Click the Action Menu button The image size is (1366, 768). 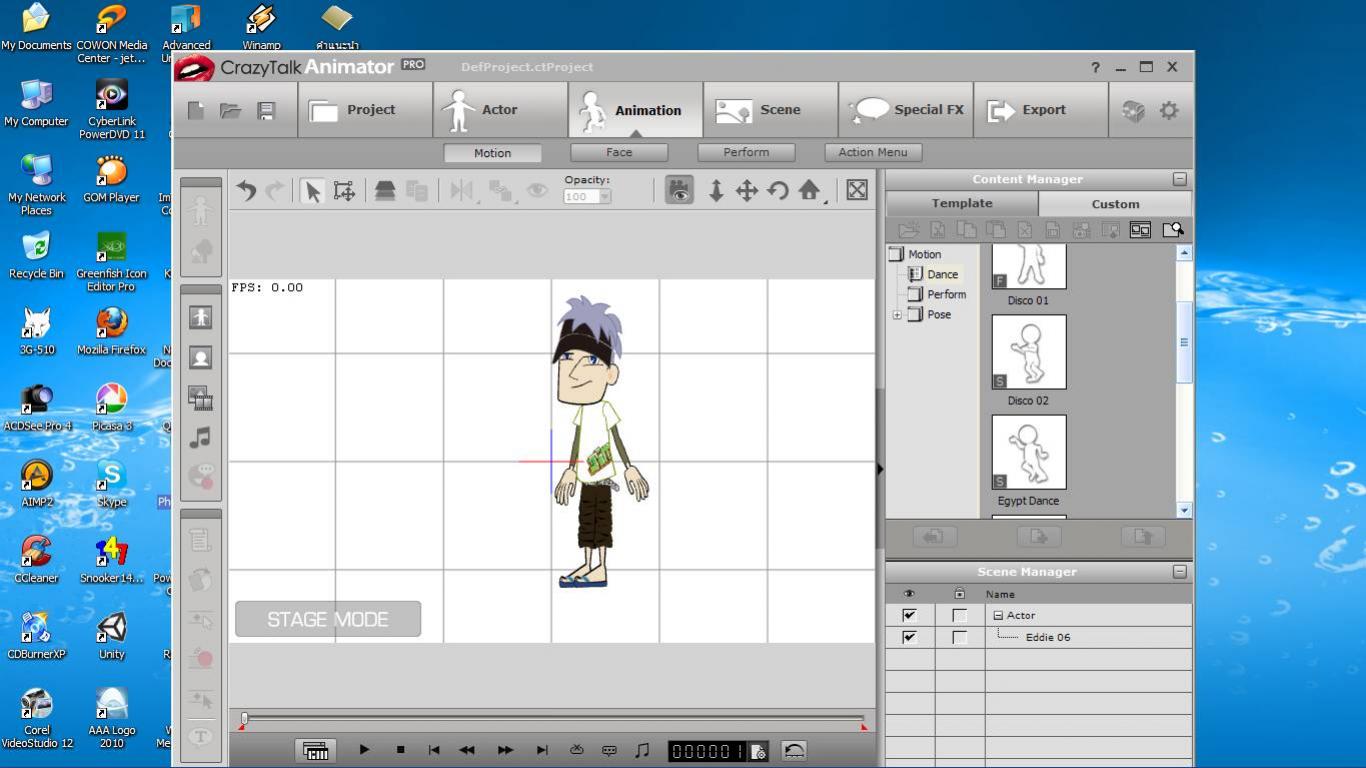(873, 152)
